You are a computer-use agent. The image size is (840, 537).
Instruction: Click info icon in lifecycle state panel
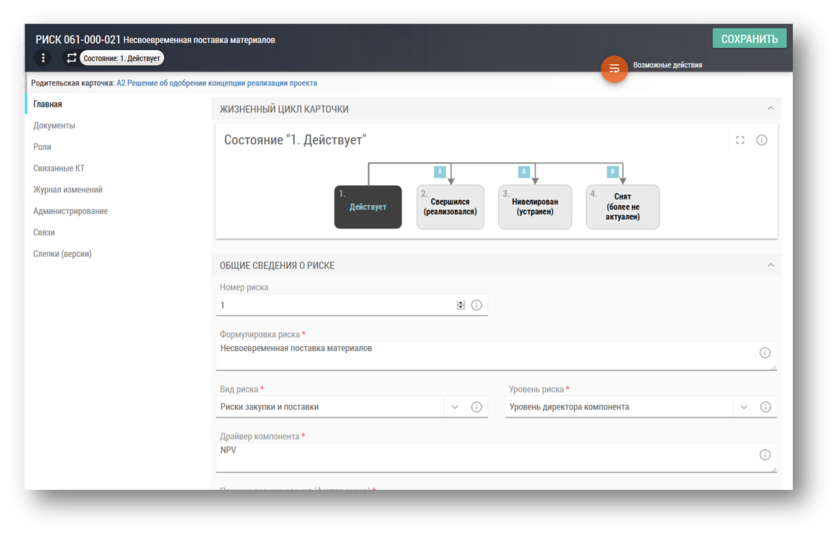point(762,141)
